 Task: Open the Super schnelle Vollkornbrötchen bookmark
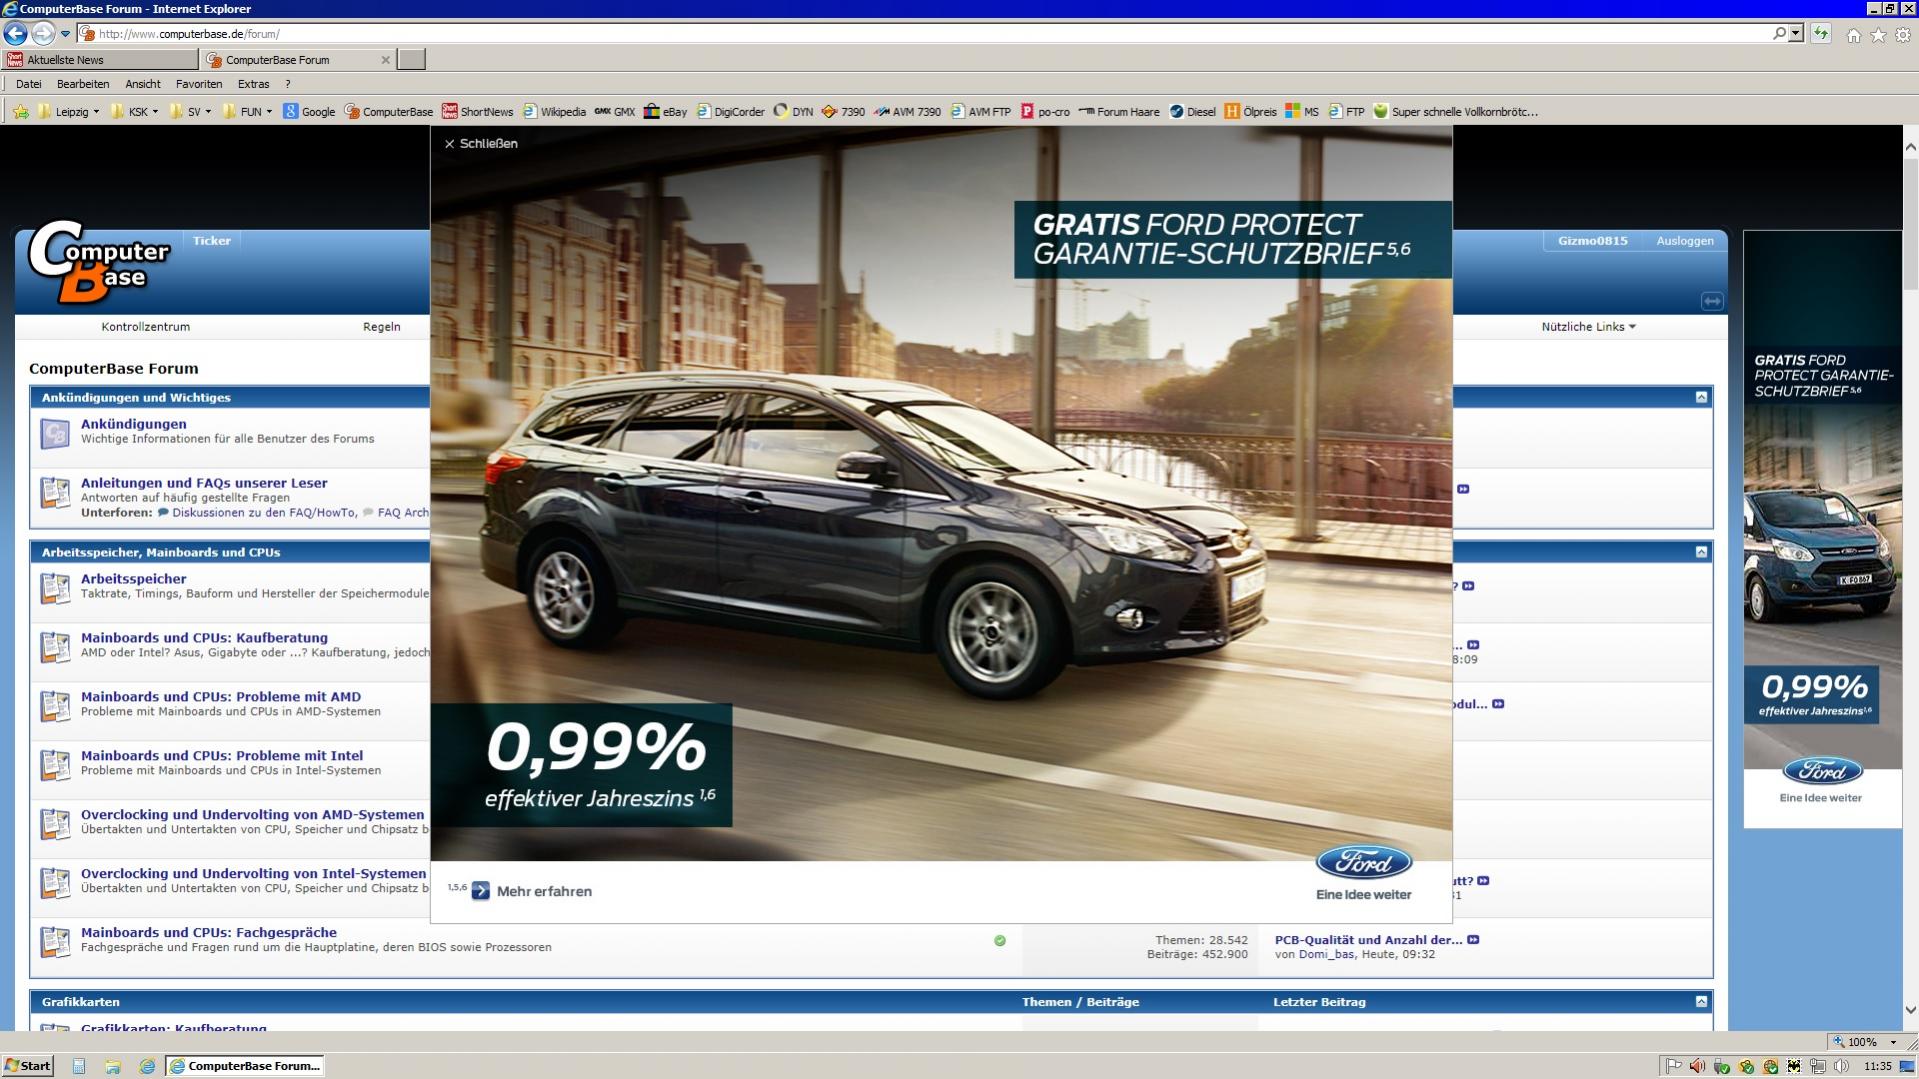(x=1455, y=112)
